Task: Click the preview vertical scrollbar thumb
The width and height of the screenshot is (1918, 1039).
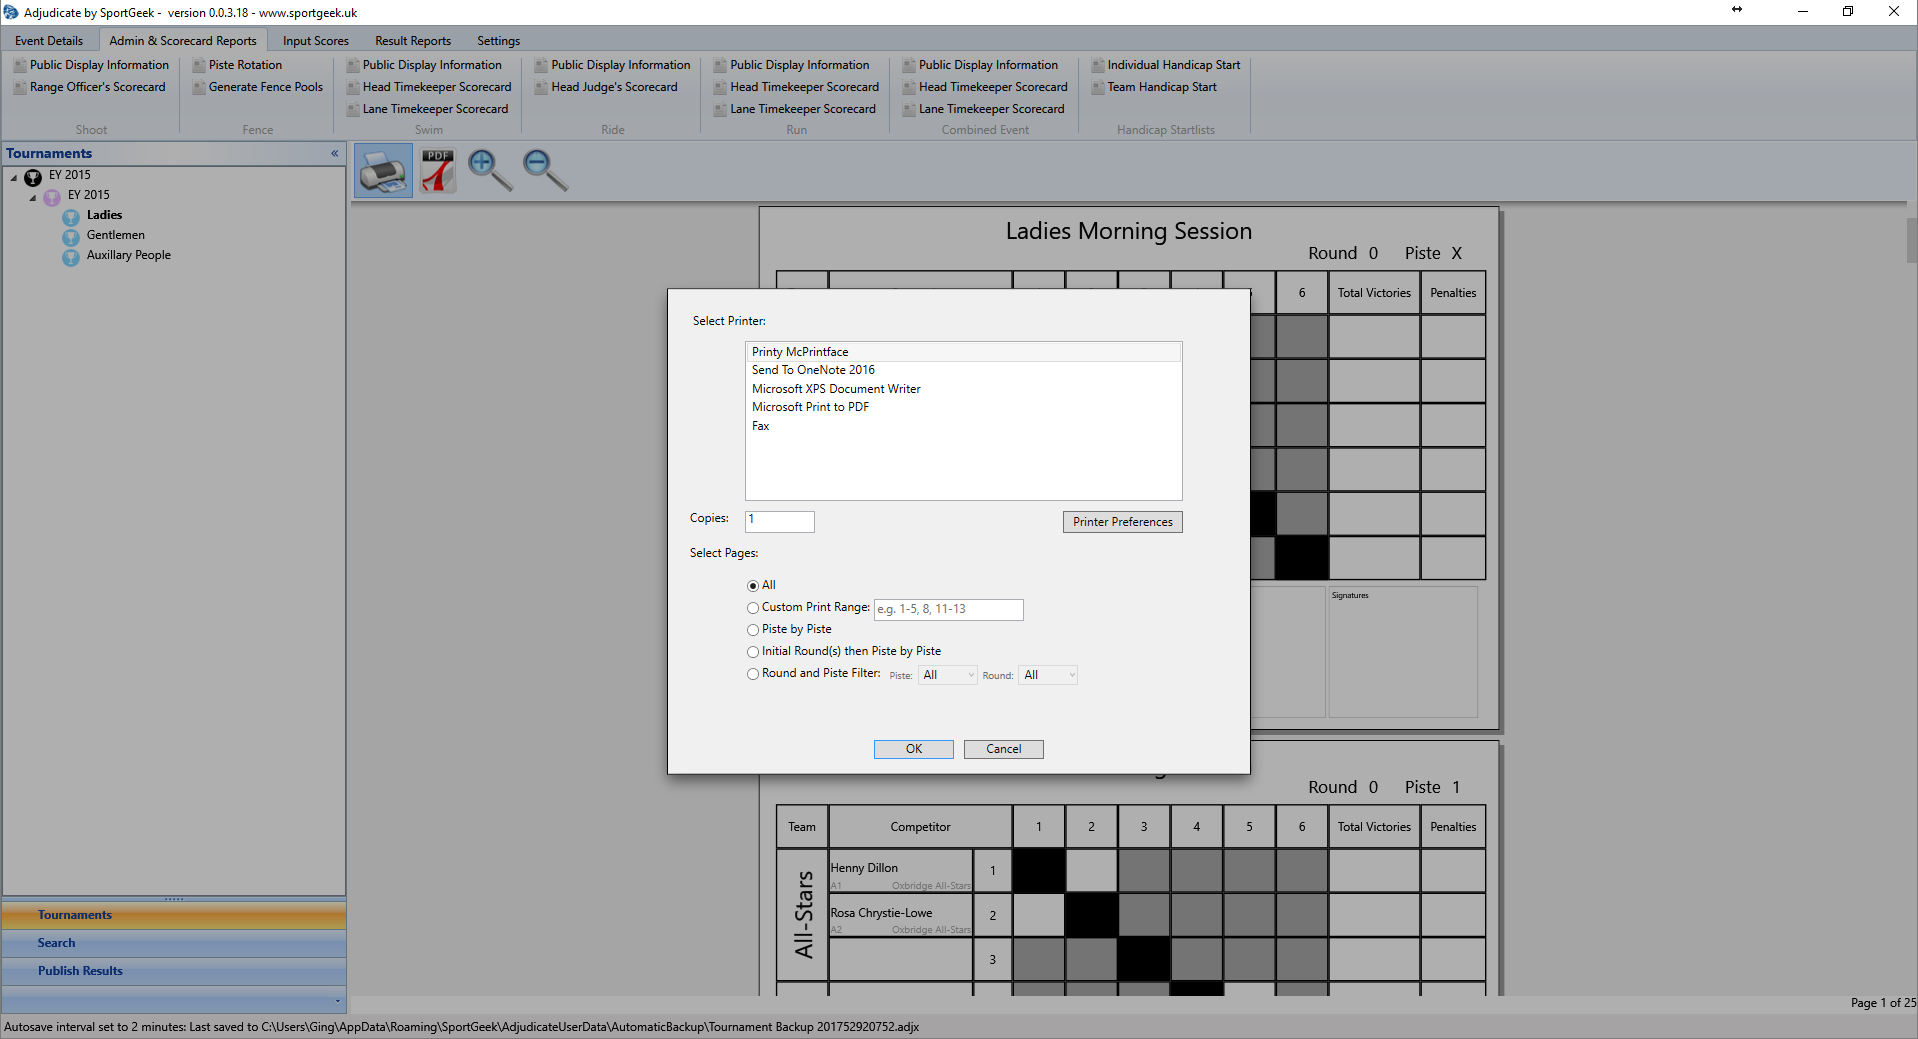Action: tap(1912, 240)
